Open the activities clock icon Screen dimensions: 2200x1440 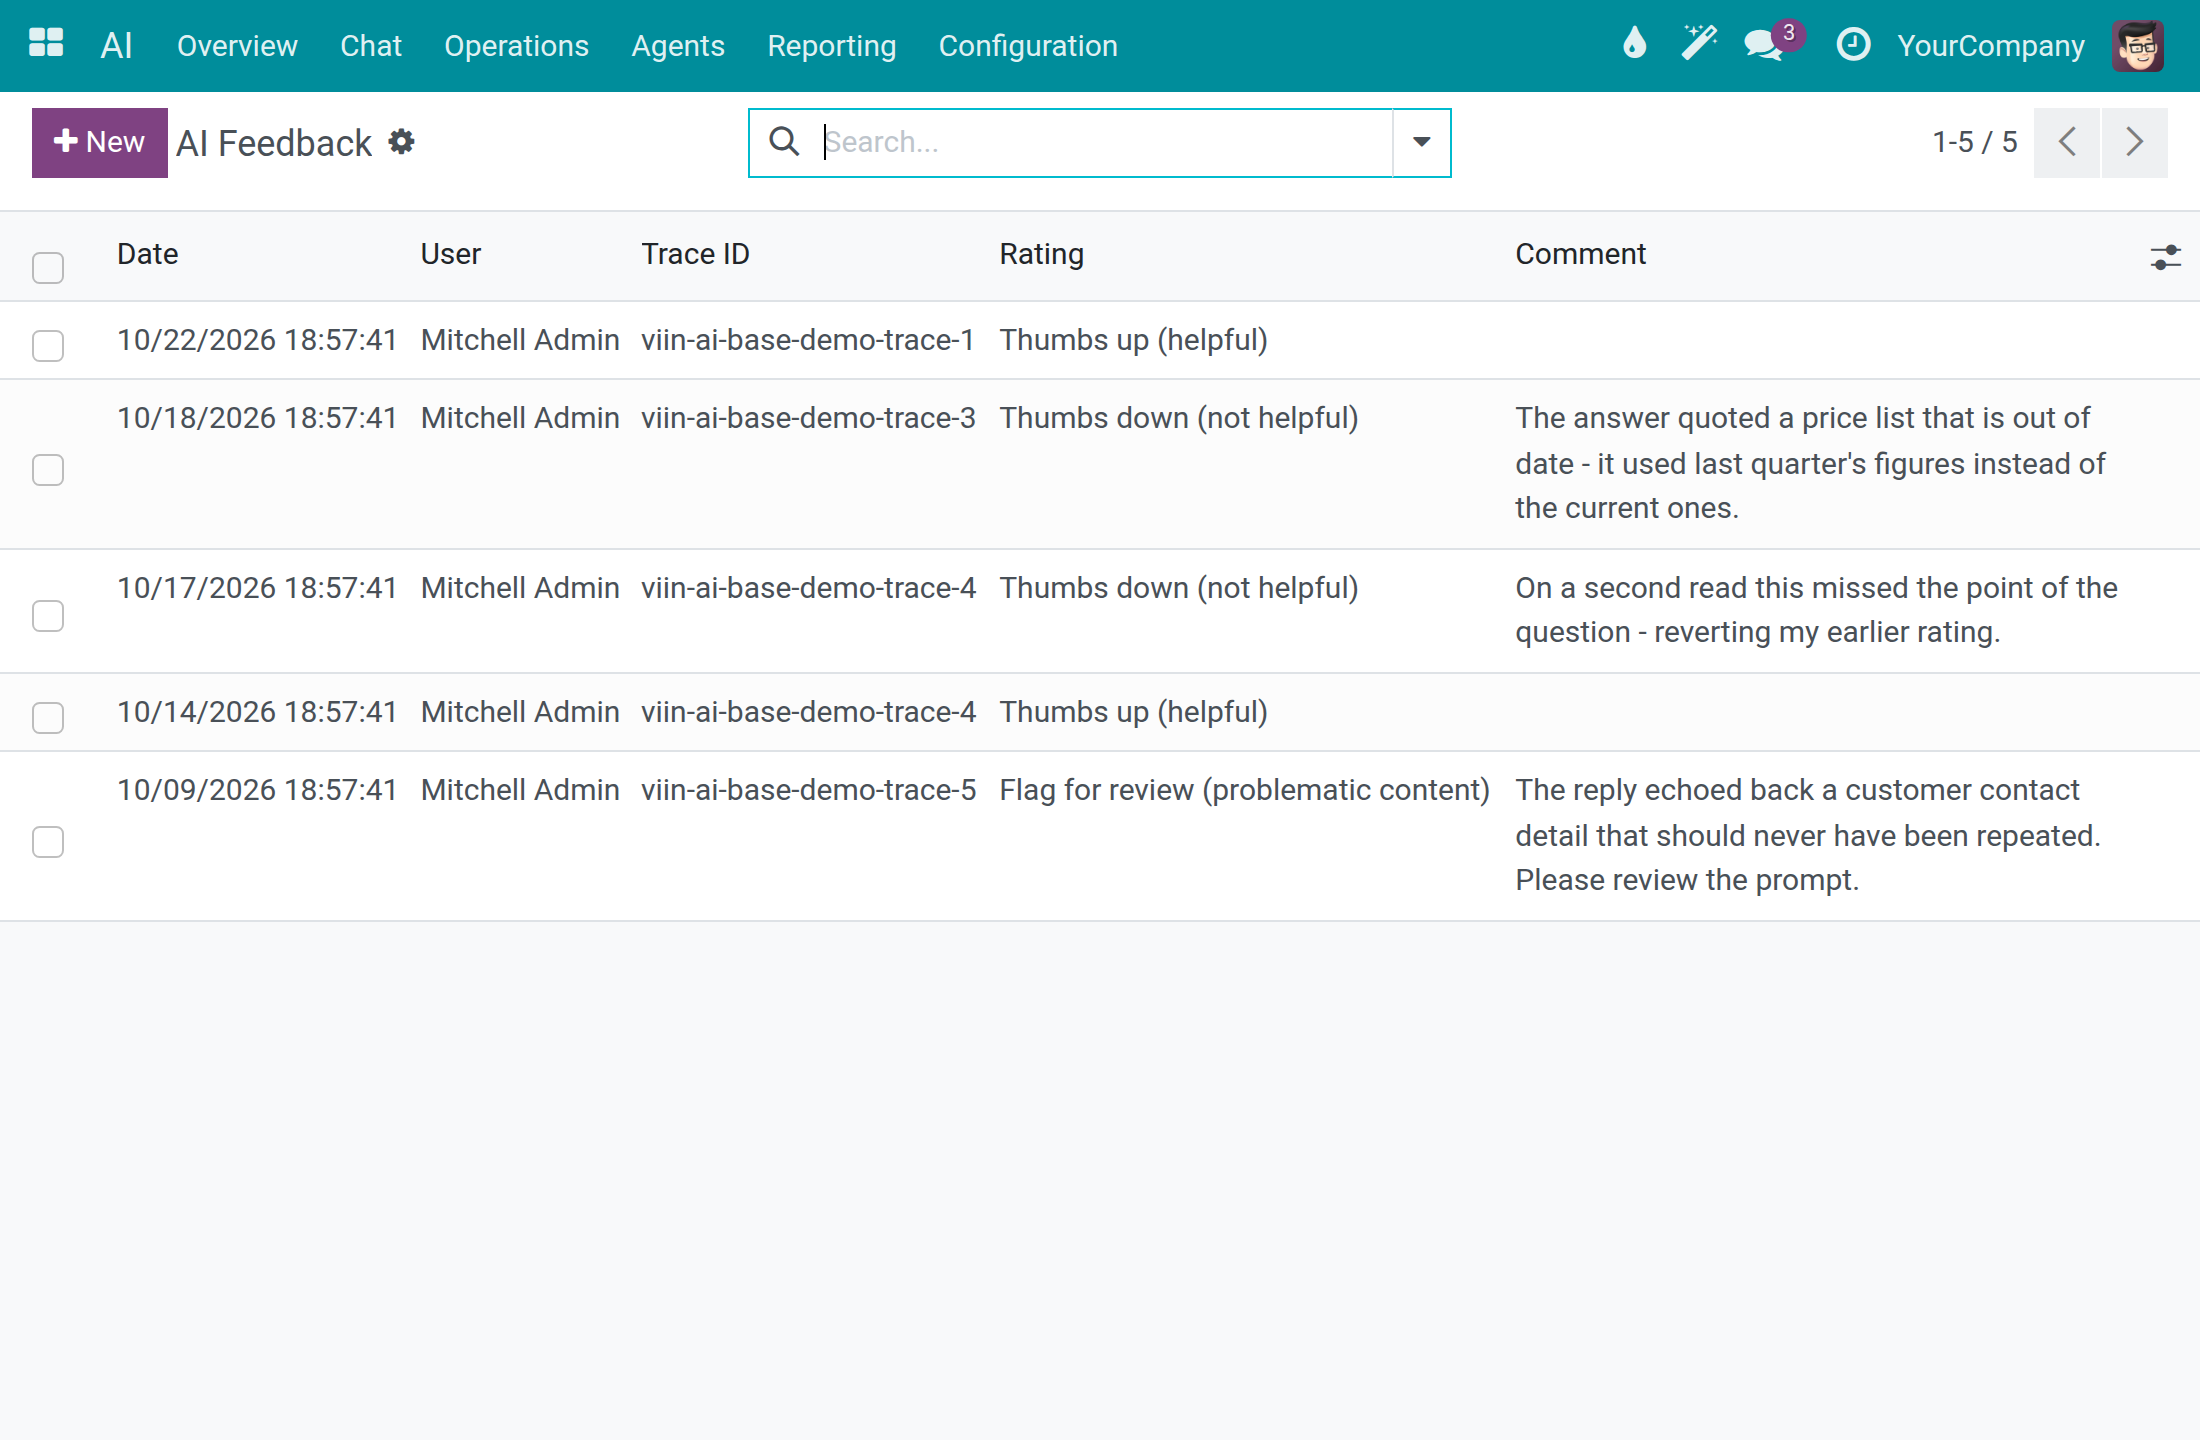click(1853, 44)
